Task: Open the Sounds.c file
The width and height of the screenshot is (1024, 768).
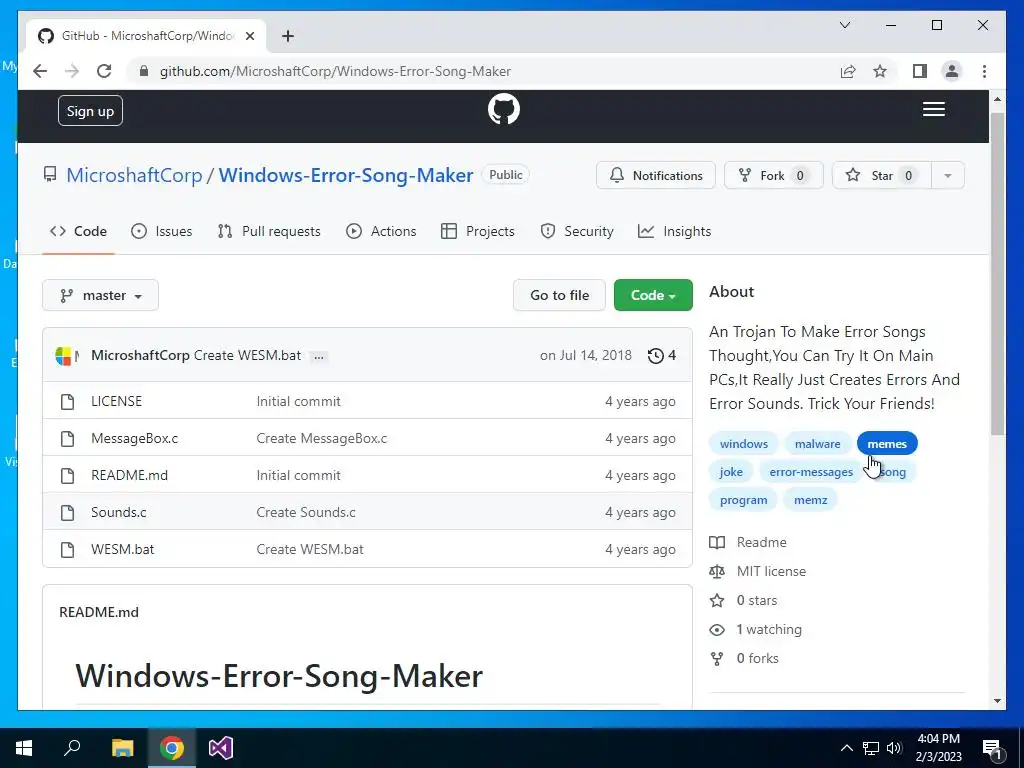Action: (119, 512)
